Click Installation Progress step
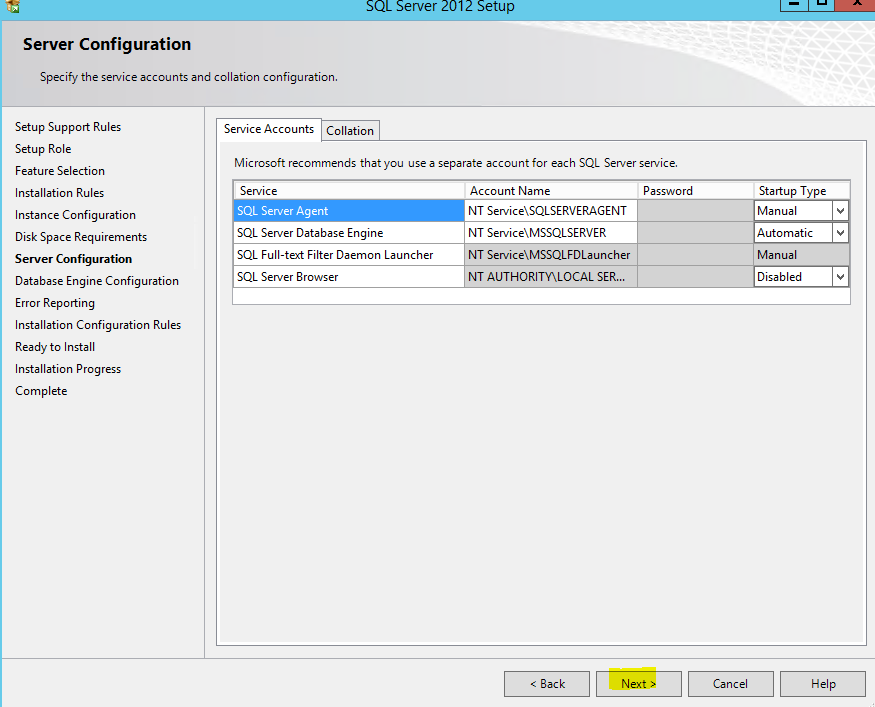This screenshot has height=707, width=875. 68,369
